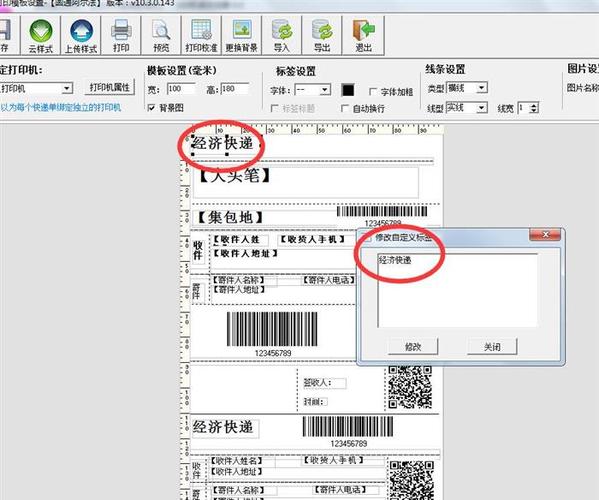Click the blue link about binding independent printers
The image size is (599, 500).
pyautogui.click(x=60, y=107)
